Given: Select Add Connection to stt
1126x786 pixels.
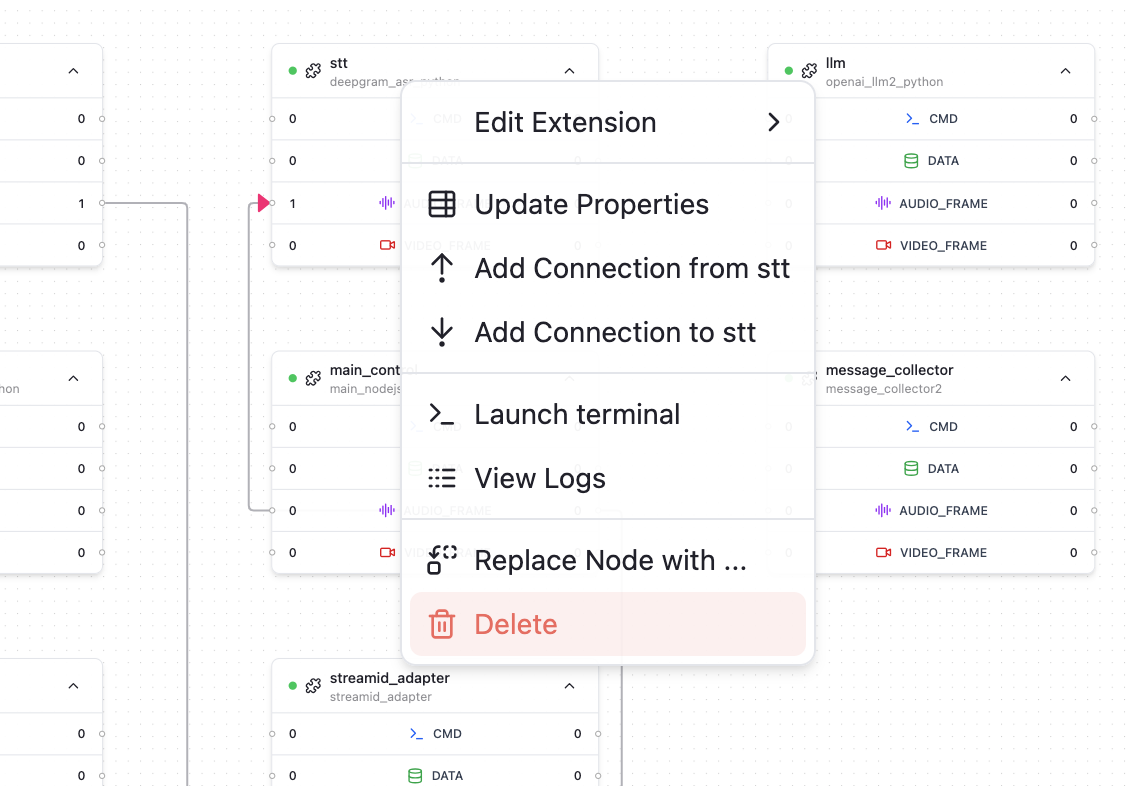Looking at the screenshot, I should (614, 333).
